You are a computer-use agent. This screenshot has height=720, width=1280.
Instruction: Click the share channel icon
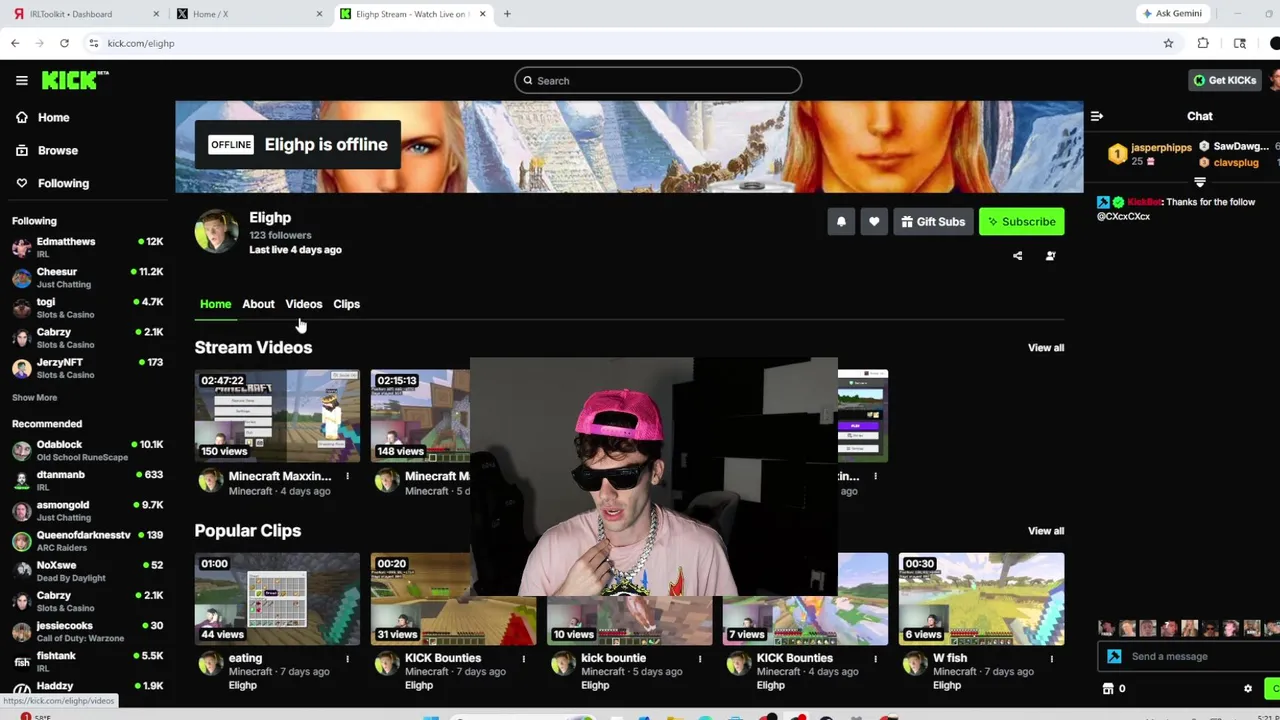tap(1018, 256)
